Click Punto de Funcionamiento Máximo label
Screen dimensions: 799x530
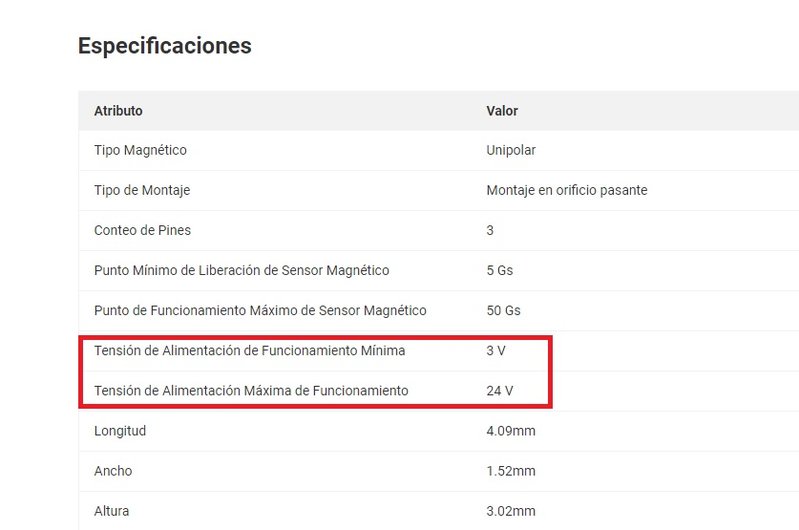click(260, 310)
